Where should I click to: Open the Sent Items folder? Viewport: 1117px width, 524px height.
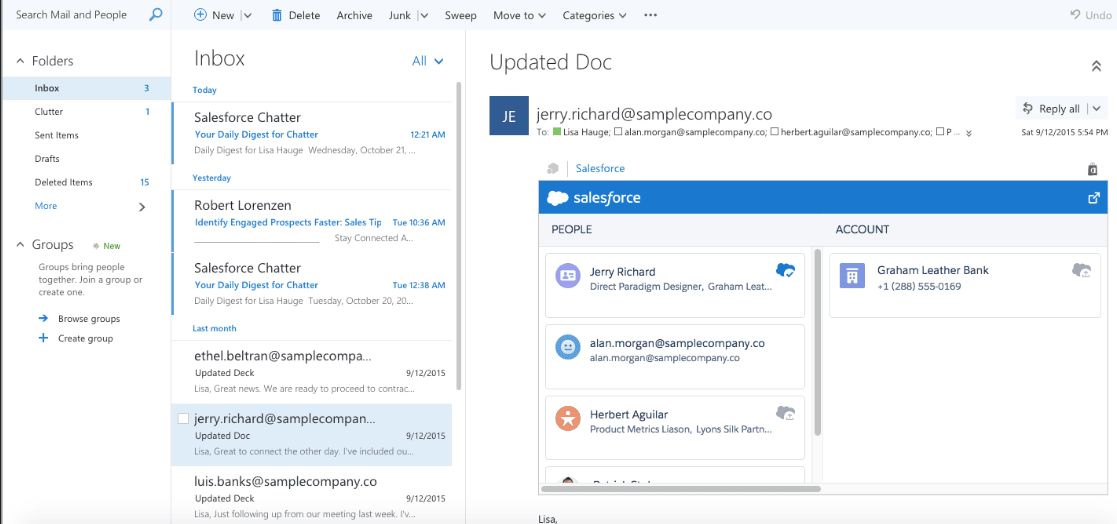56,135
